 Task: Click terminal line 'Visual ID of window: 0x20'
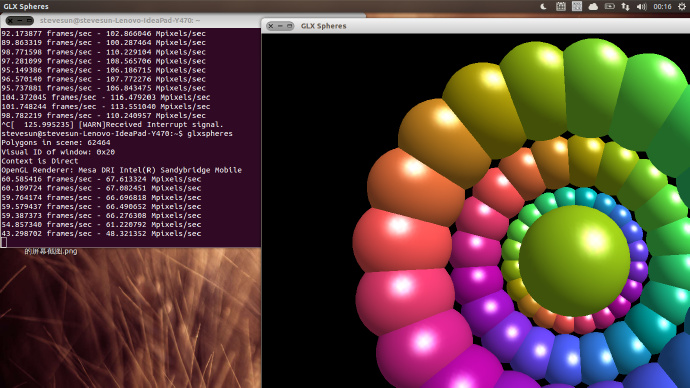pos(58,152)
